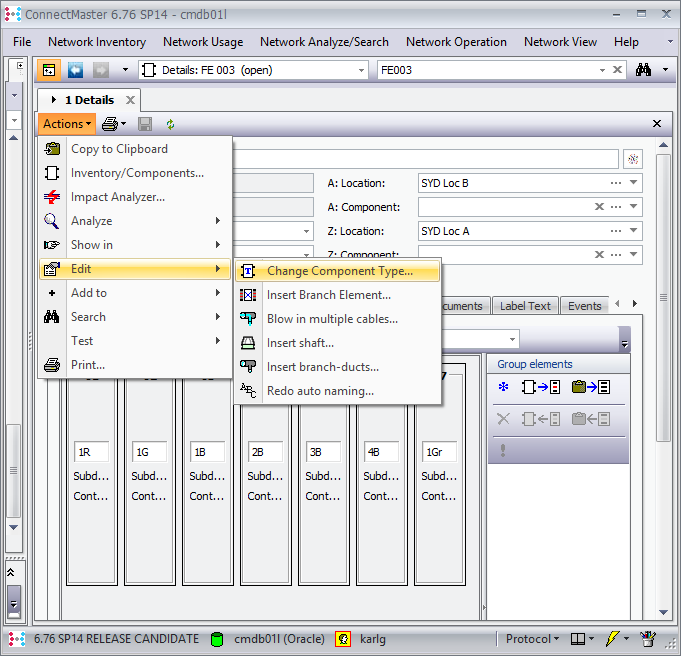681x656 pixels.
Task: Open the Network Usage menu
Action: pyautogui.click(x=203, y=42)
